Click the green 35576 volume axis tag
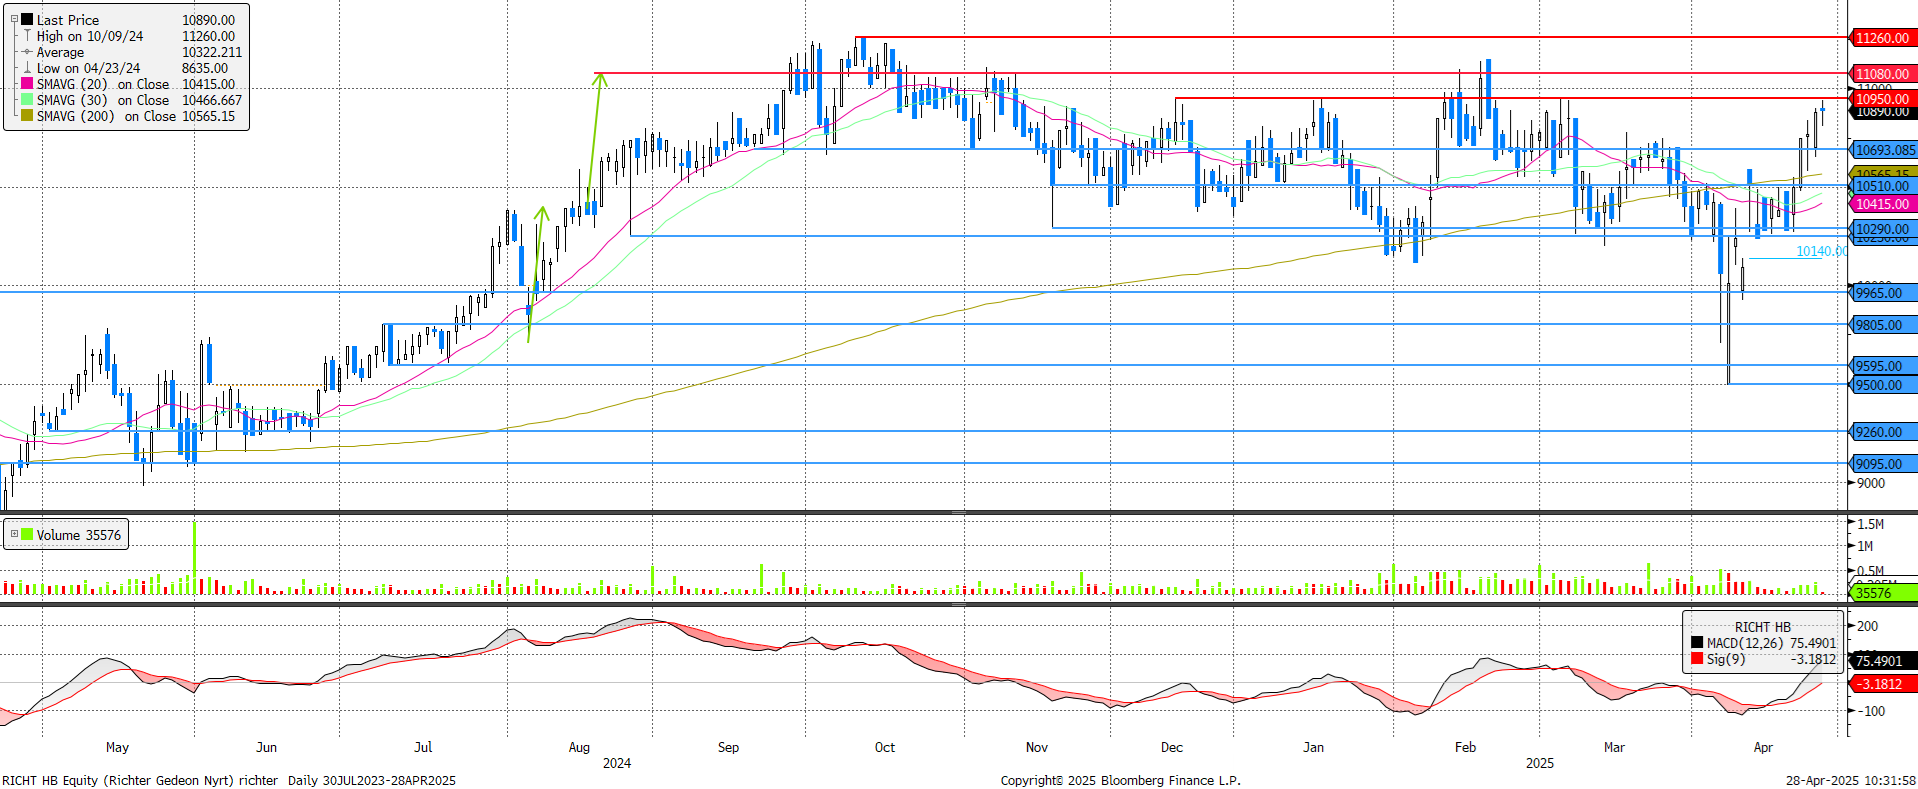This screenshot has height=789, width=1918. pos(1881,593)
